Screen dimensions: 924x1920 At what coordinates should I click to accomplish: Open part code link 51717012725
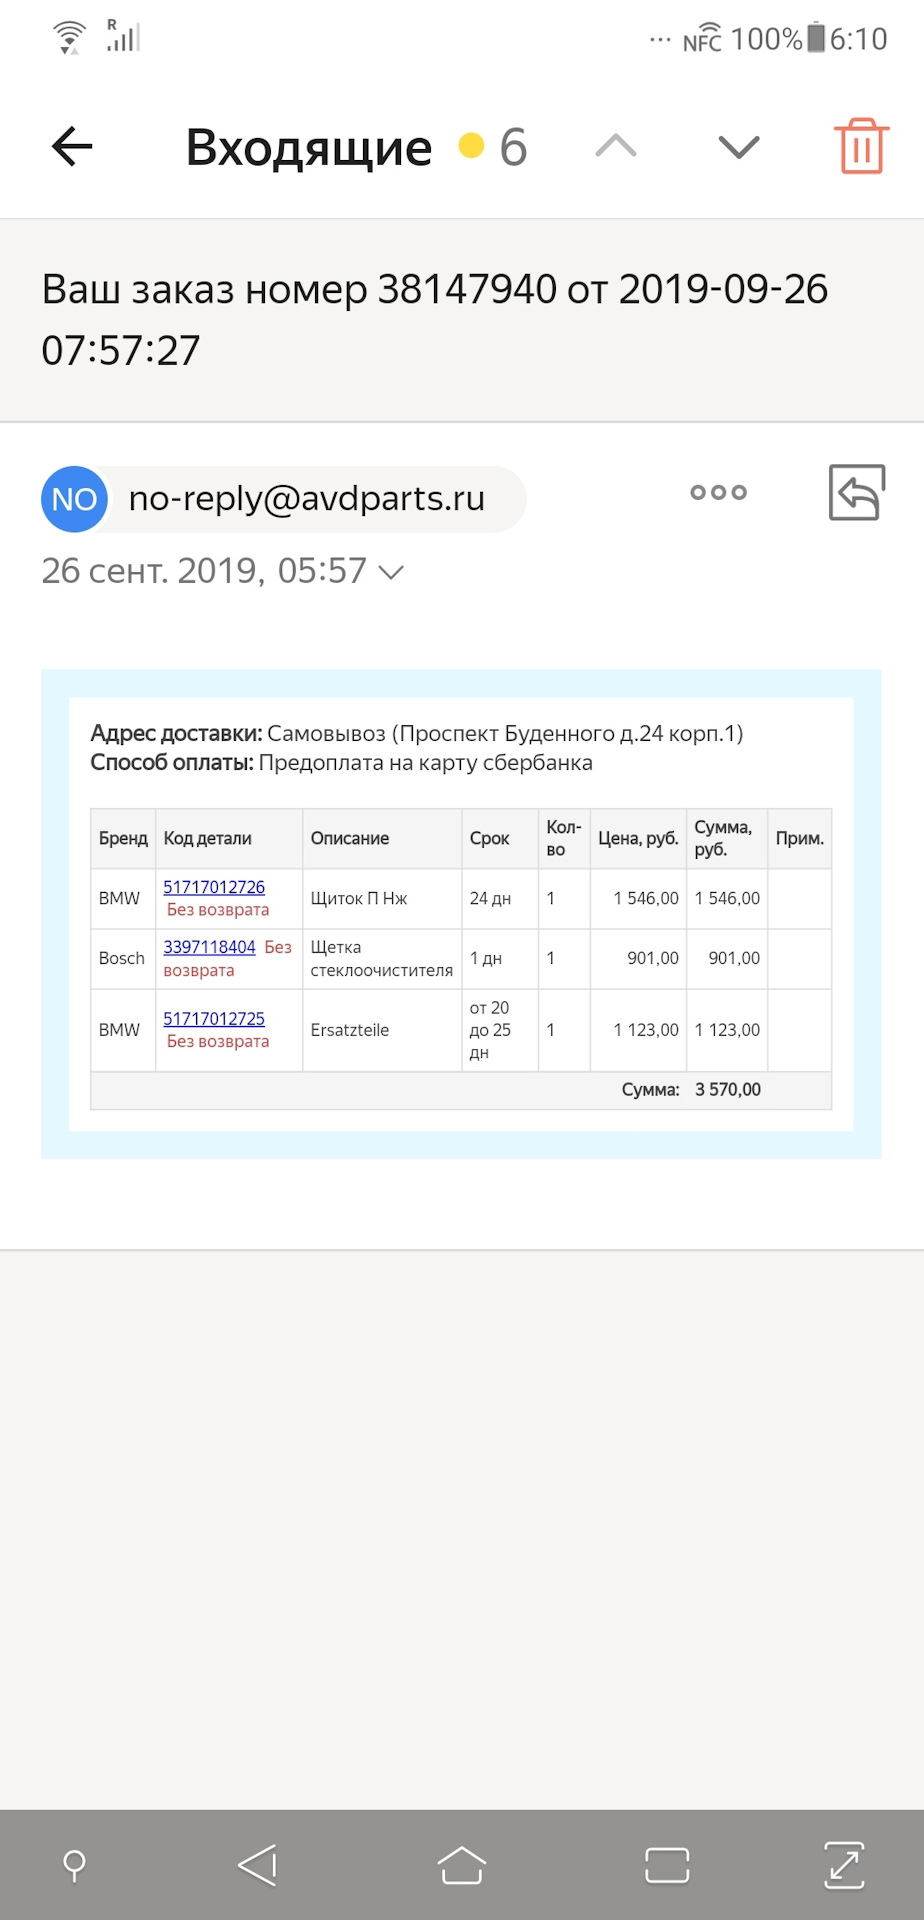pyautogui.click(x=214, y=1018)
